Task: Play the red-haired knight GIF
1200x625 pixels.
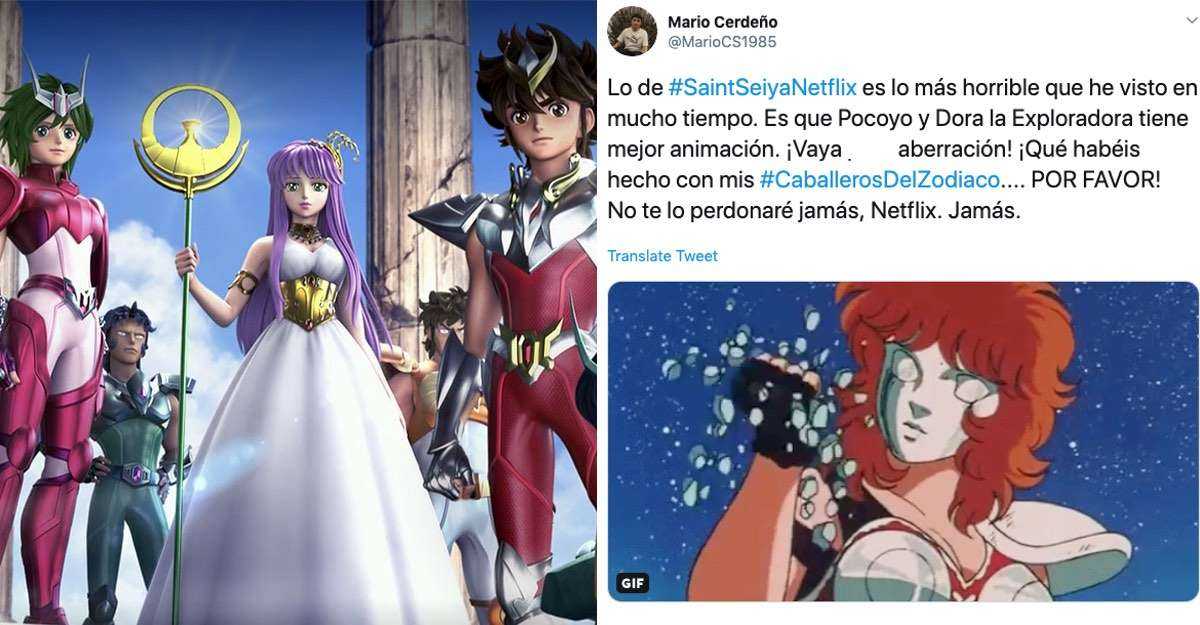Action: pos(903,441)
